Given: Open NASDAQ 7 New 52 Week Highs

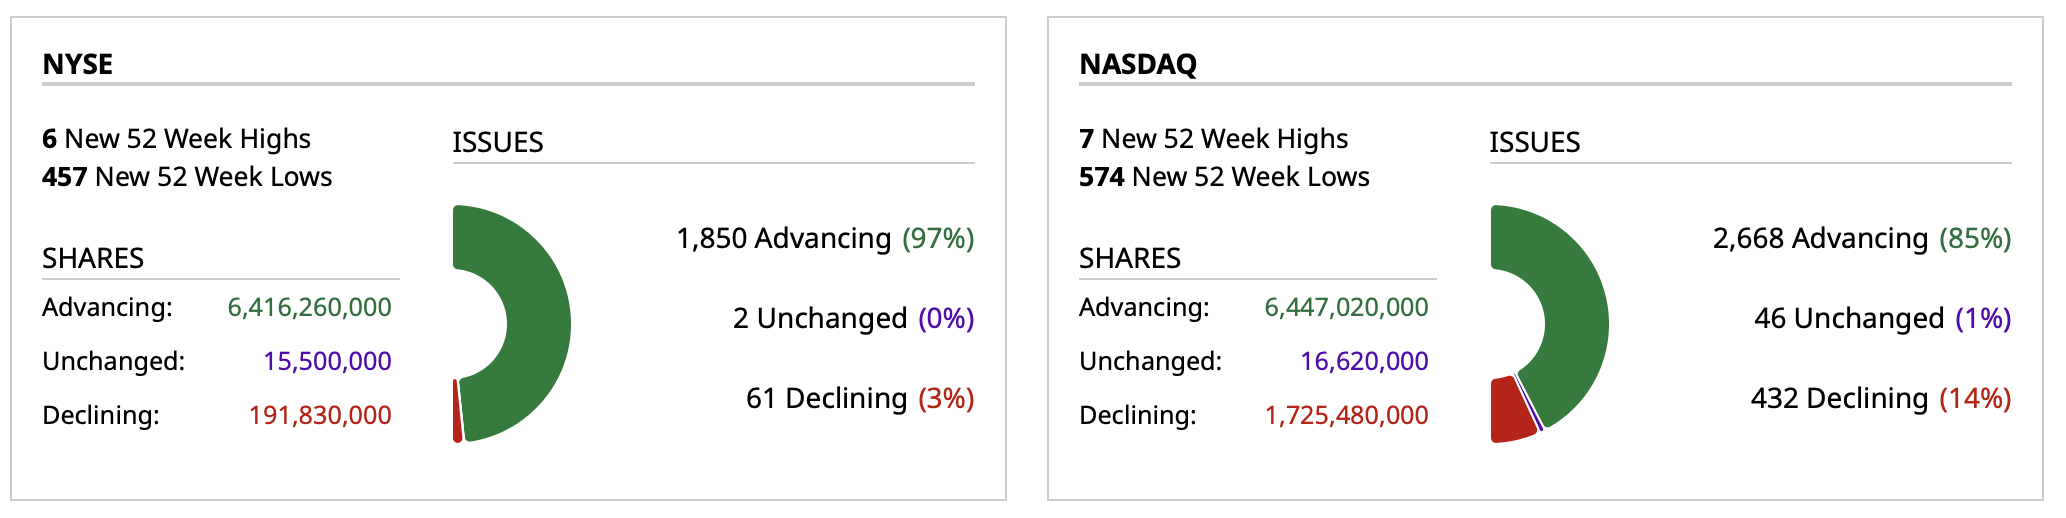Looking at the screenshot, I should pos(1213,139).
